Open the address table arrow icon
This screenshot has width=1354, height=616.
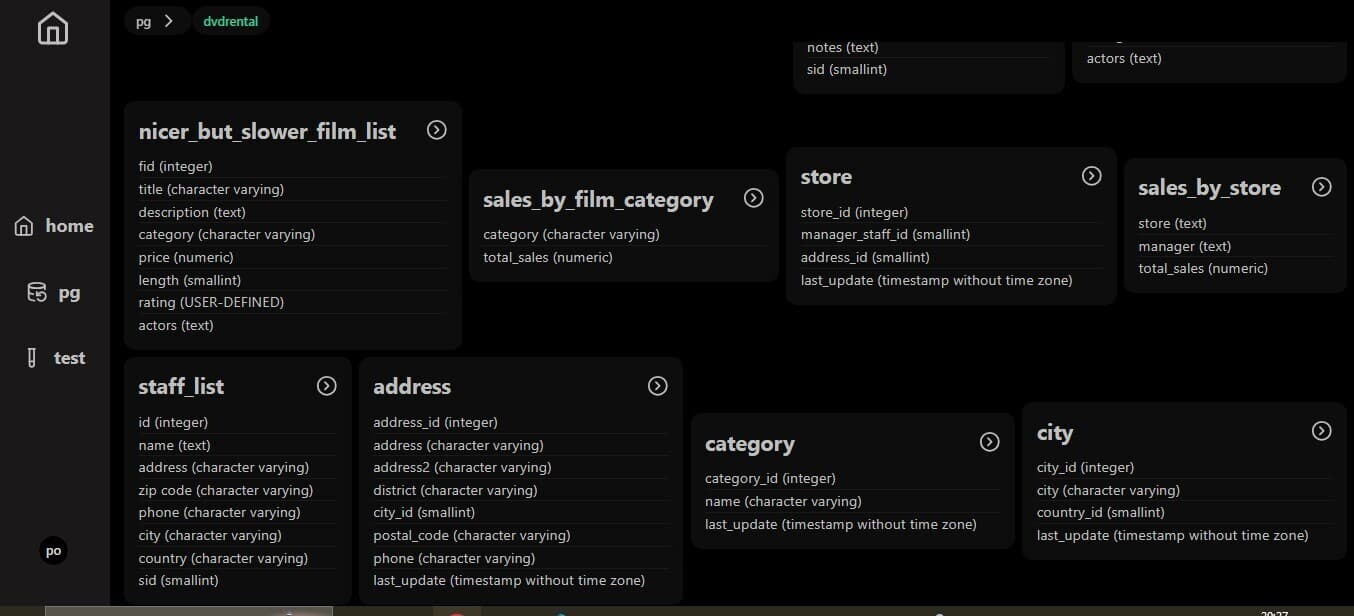click(658, 386)
